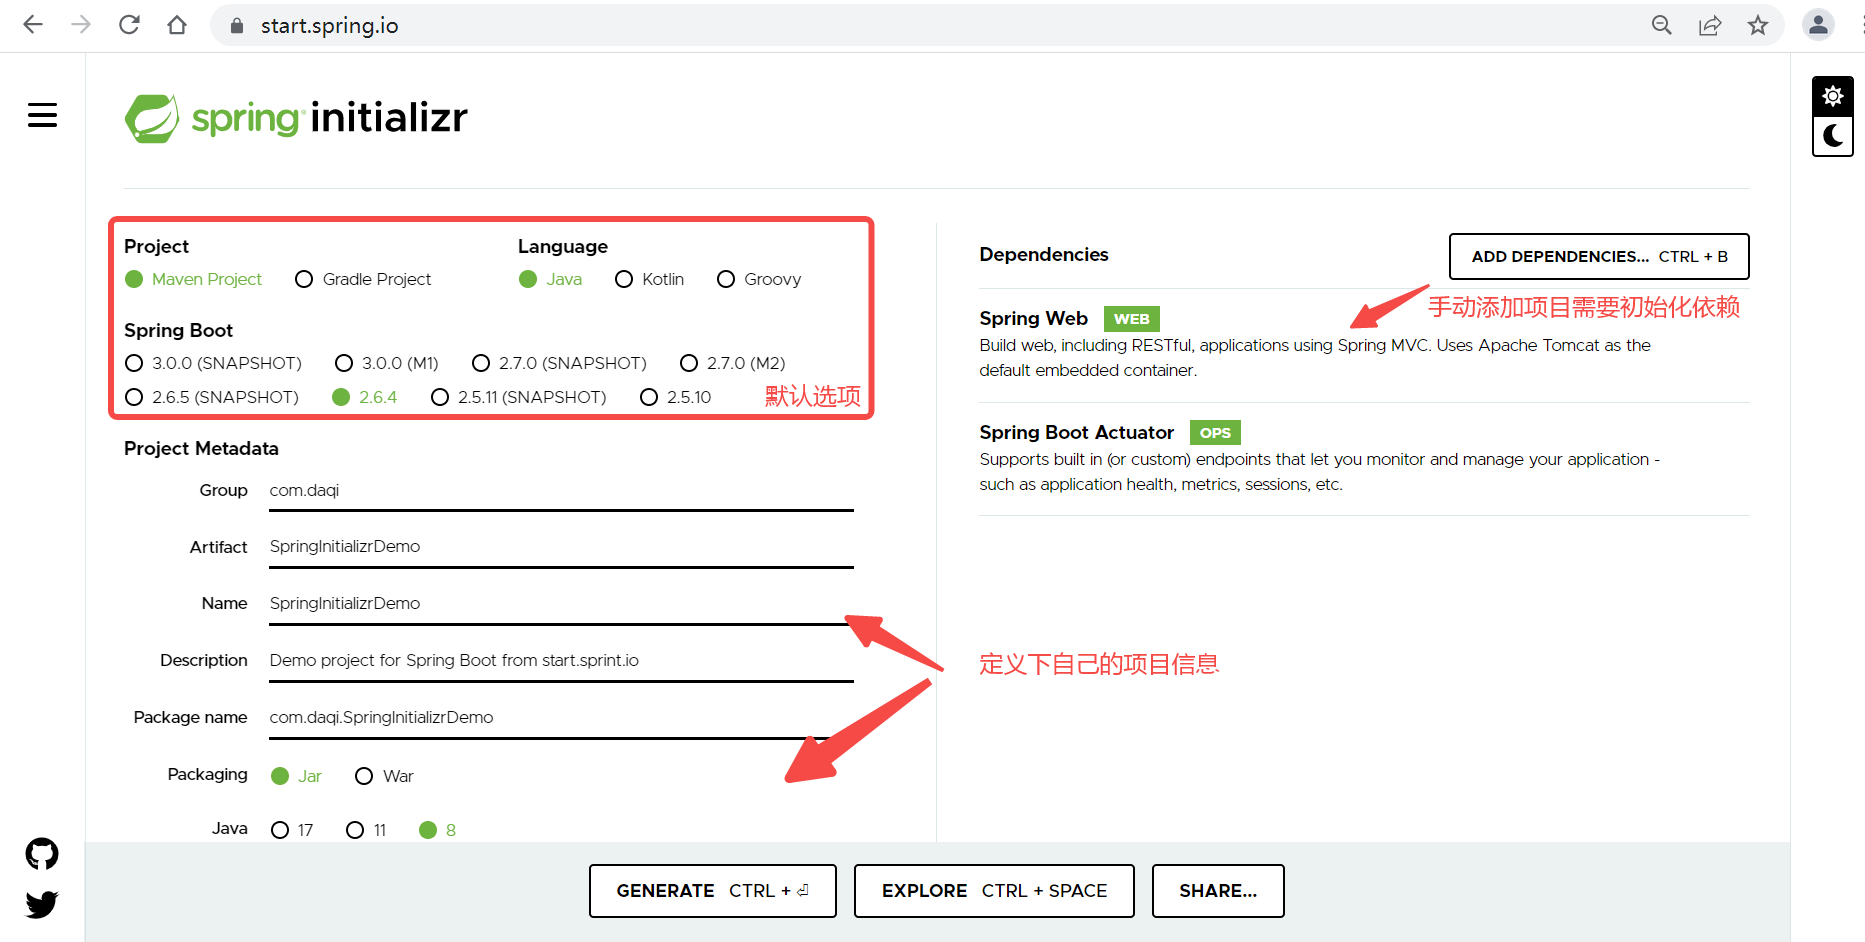
Task: Select Spring Boot 2.7.0 (SNAPSHOT)
Action: [x=560, y=363]
